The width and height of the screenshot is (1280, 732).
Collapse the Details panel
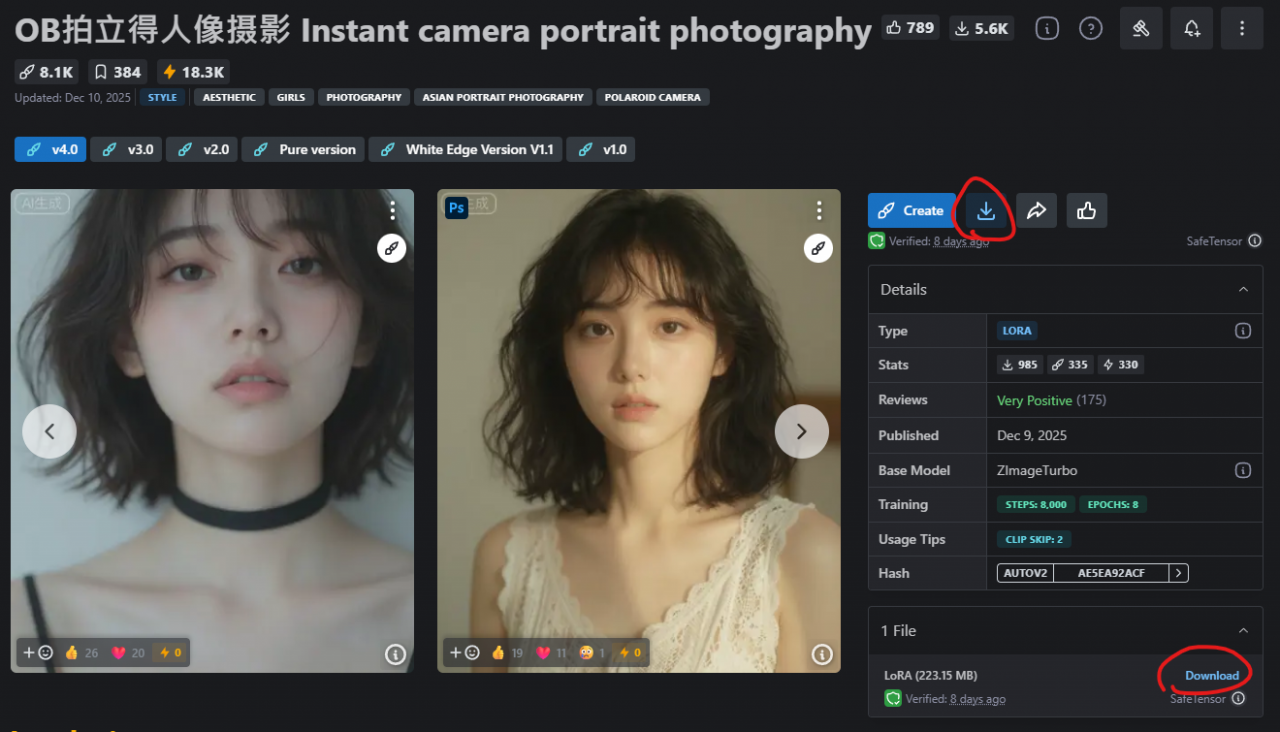pos(1243,290)
